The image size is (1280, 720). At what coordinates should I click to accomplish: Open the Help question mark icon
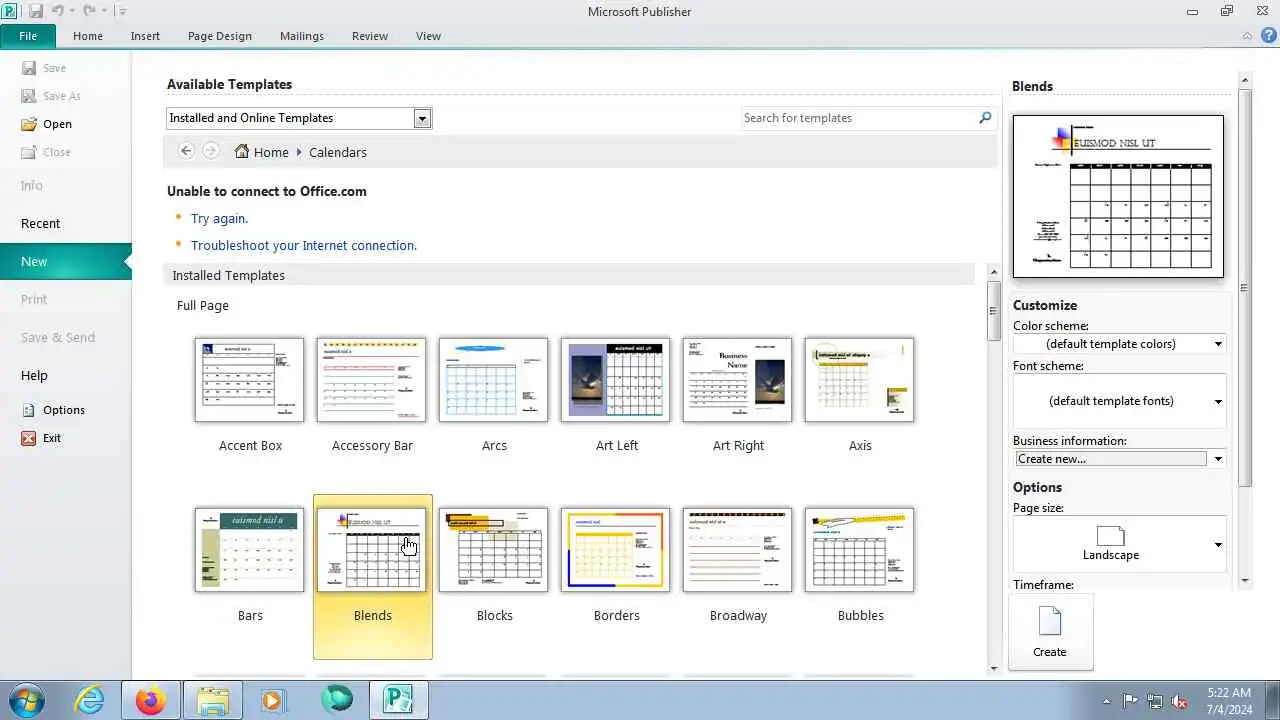pyautogui.click(x=1269, y=35)
